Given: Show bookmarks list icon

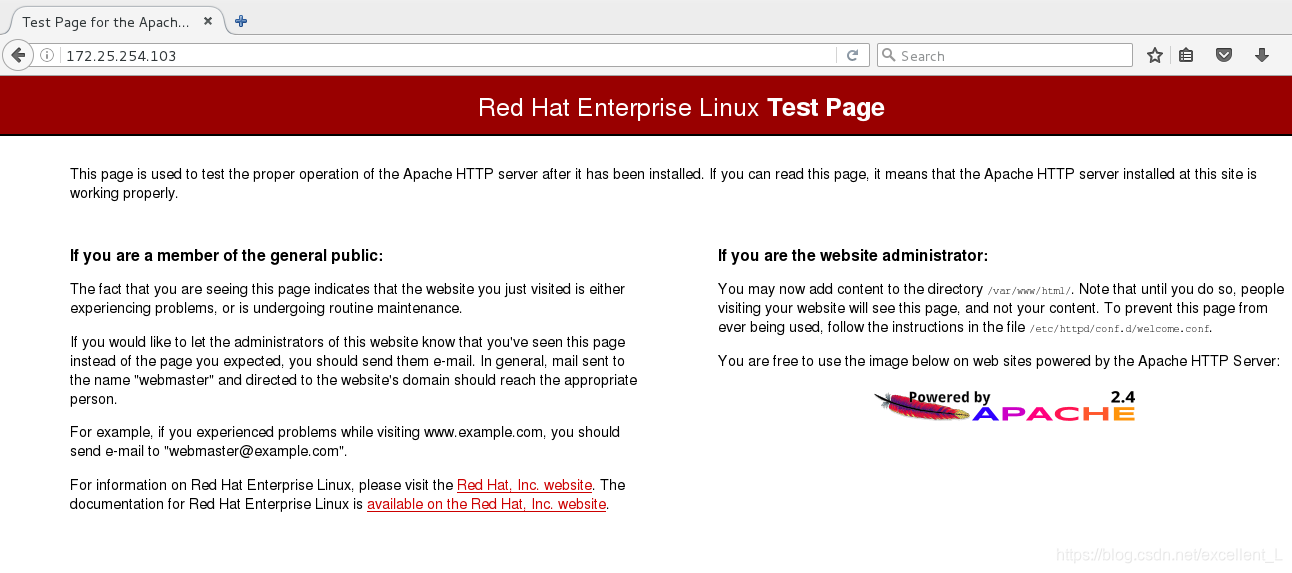Looking at the screenshot, I should tap(1186, 56).
